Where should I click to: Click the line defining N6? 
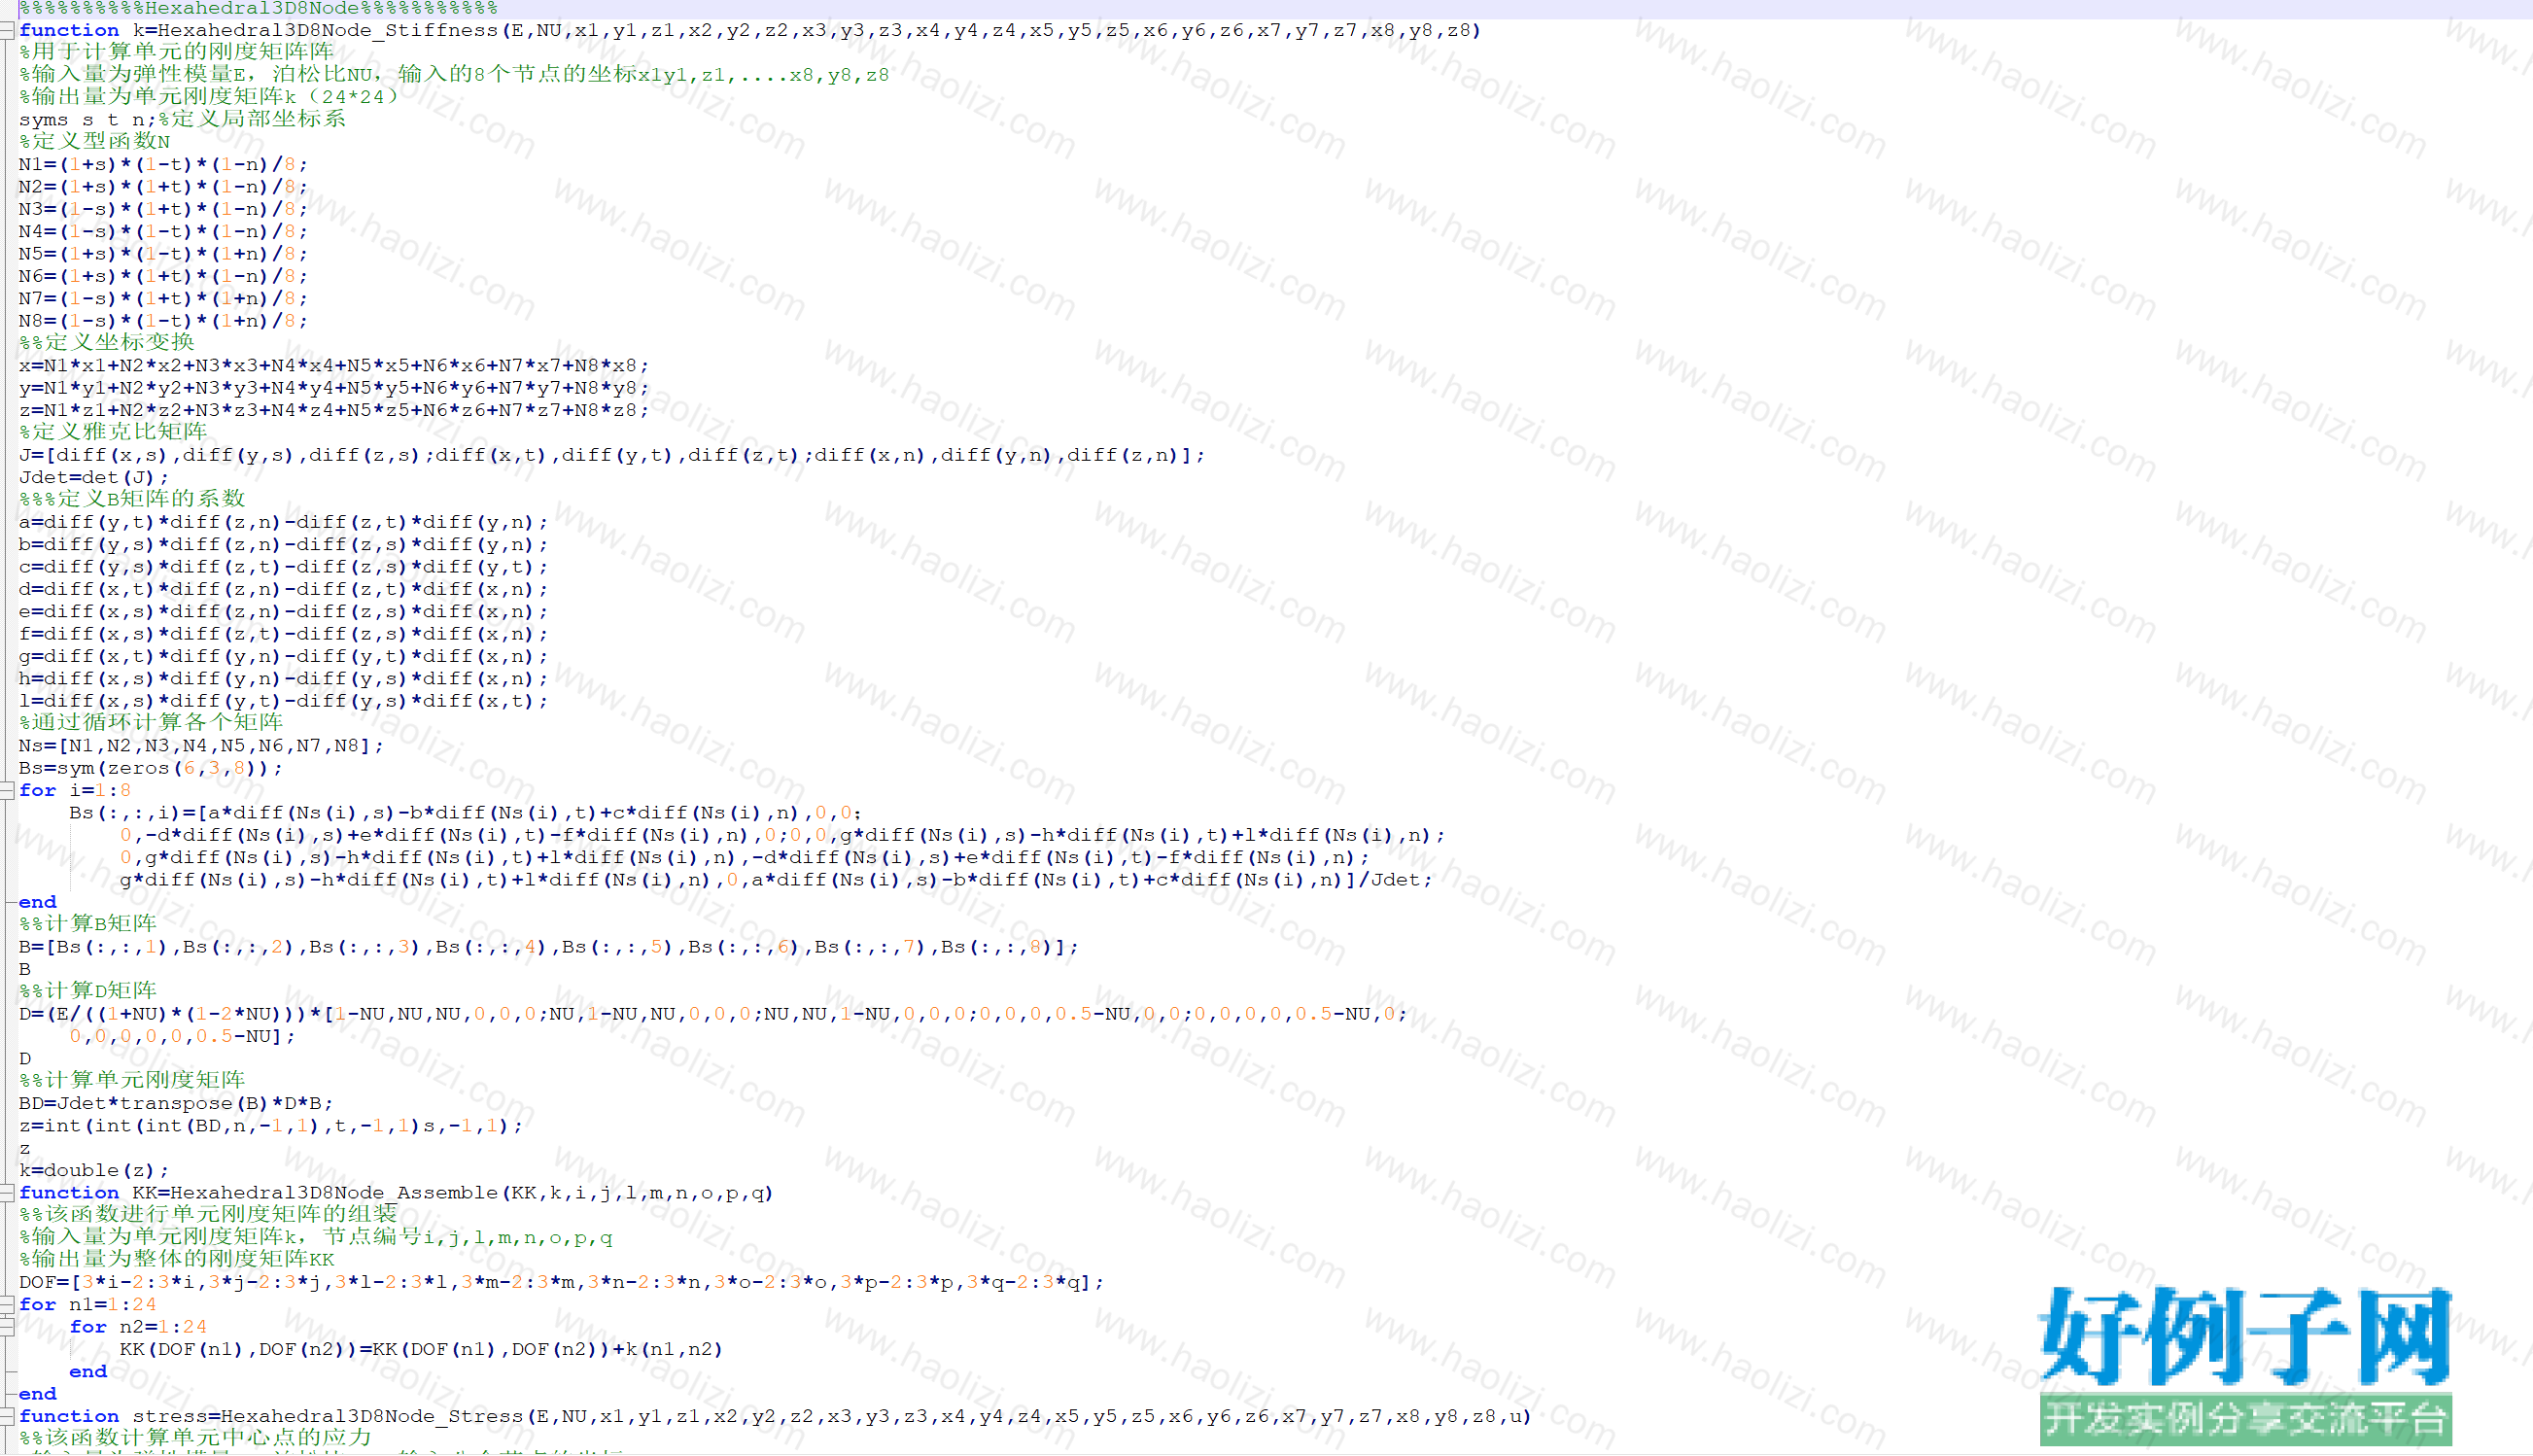coord(163,276)
